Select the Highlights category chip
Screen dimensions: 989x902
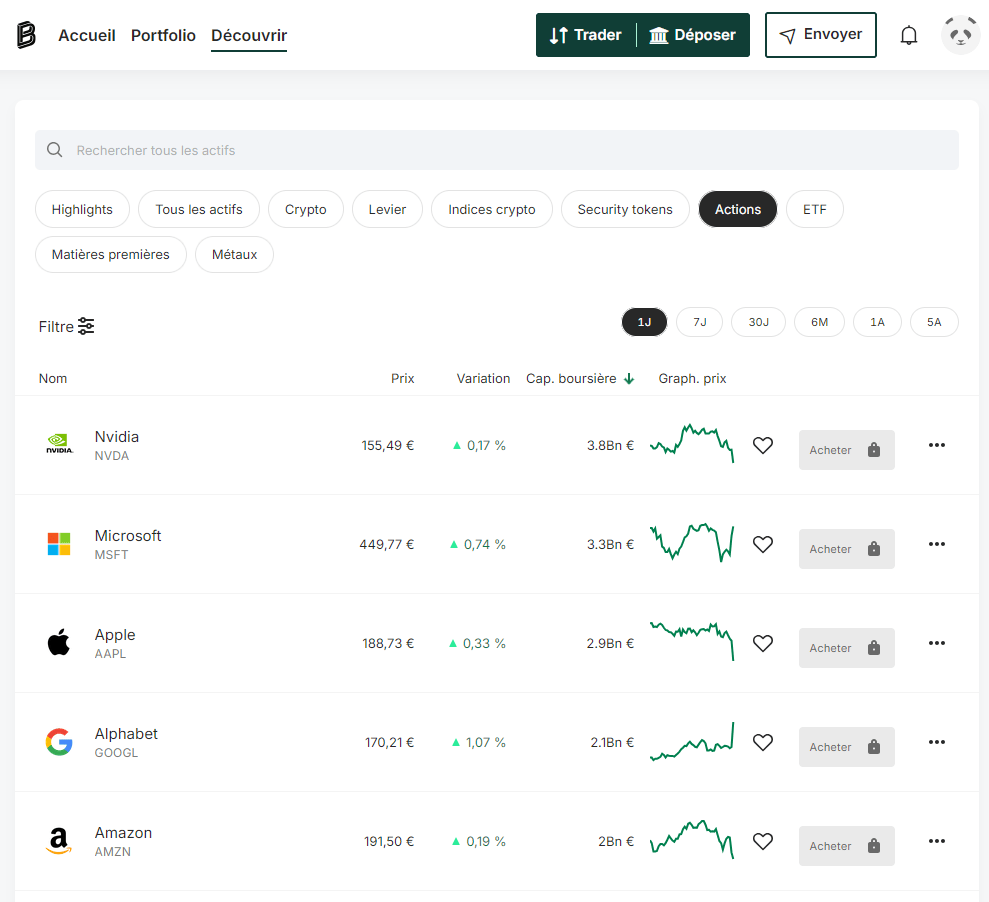[x=82, y=209]
